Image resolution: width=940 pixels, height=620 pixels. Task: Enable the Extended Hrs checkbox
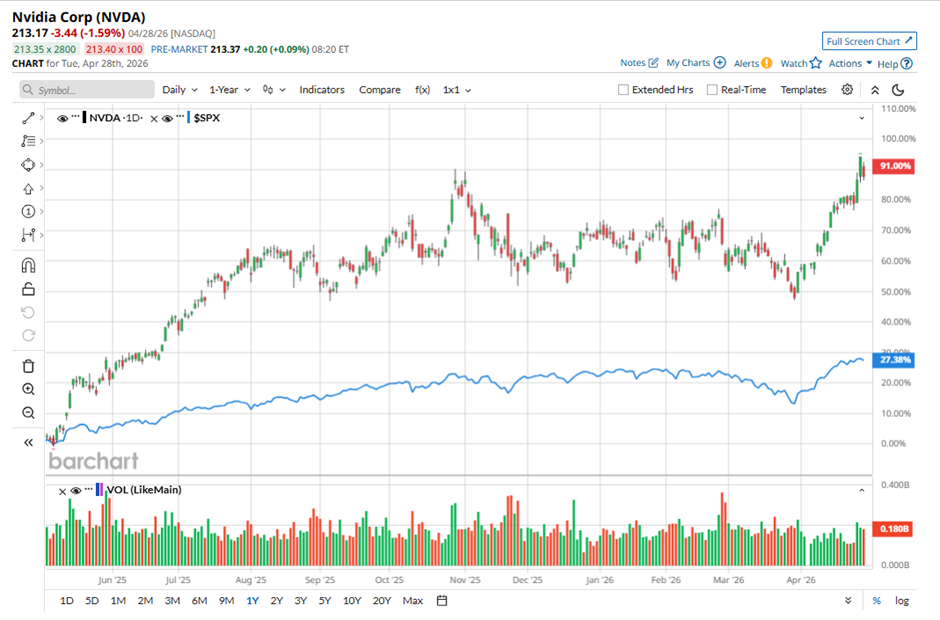click(x=624, y=90)
